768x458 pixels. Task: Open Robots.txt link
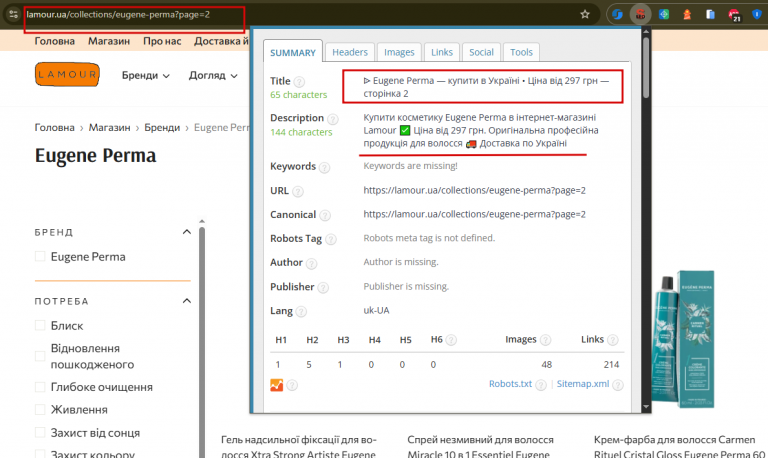[510, 384]
